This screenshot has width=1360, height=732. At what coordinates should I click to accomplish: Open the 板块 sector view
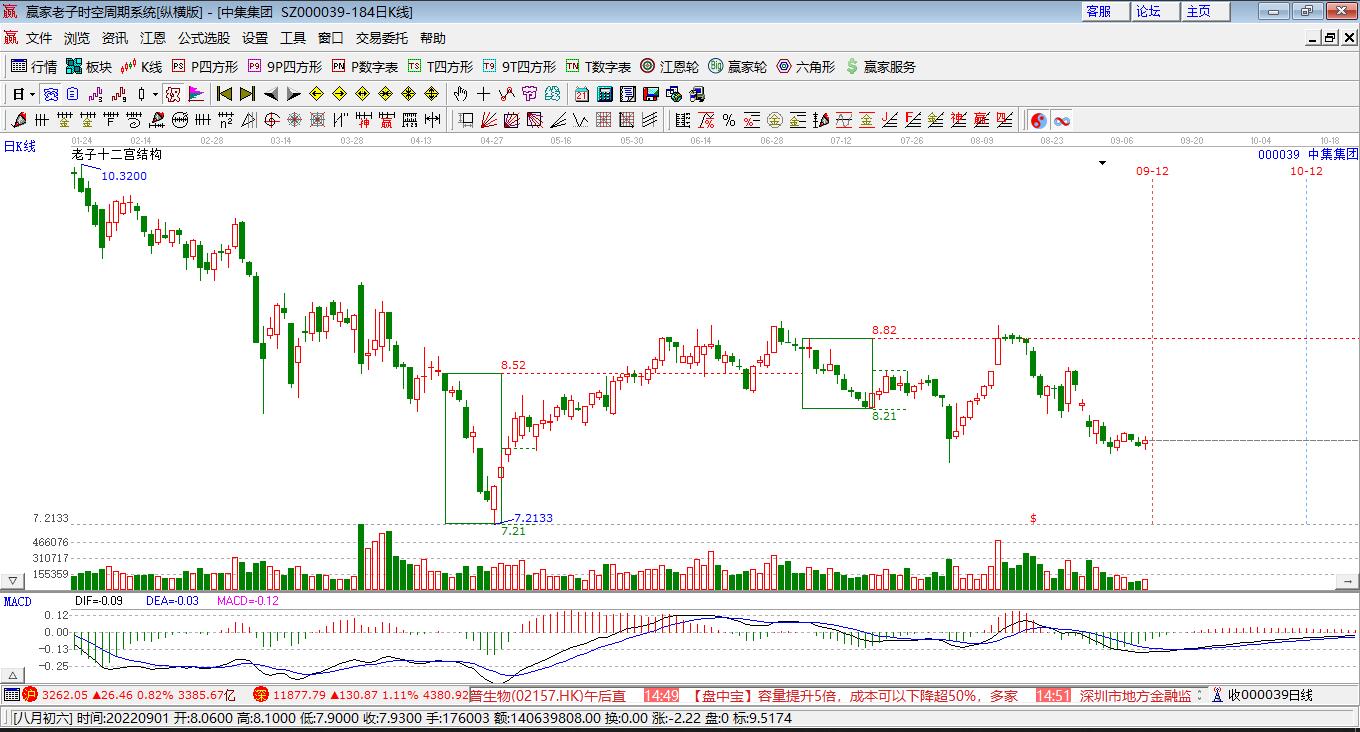point(88,67)
